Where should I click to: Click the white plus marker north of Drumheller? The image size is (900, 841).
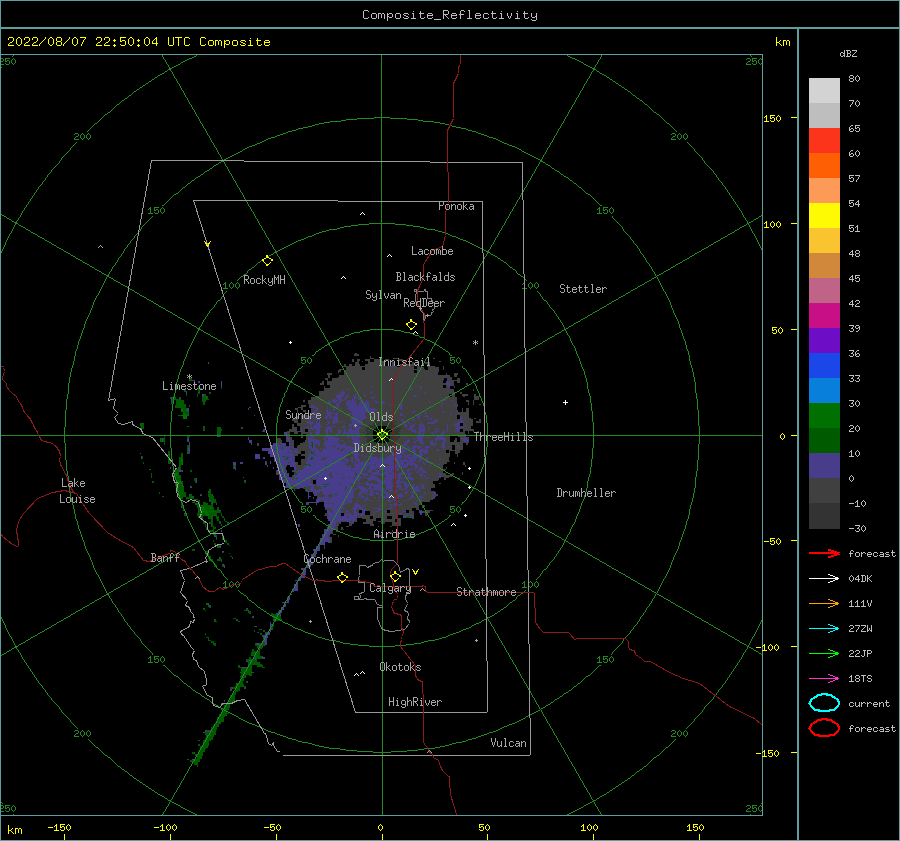(565, 402)
